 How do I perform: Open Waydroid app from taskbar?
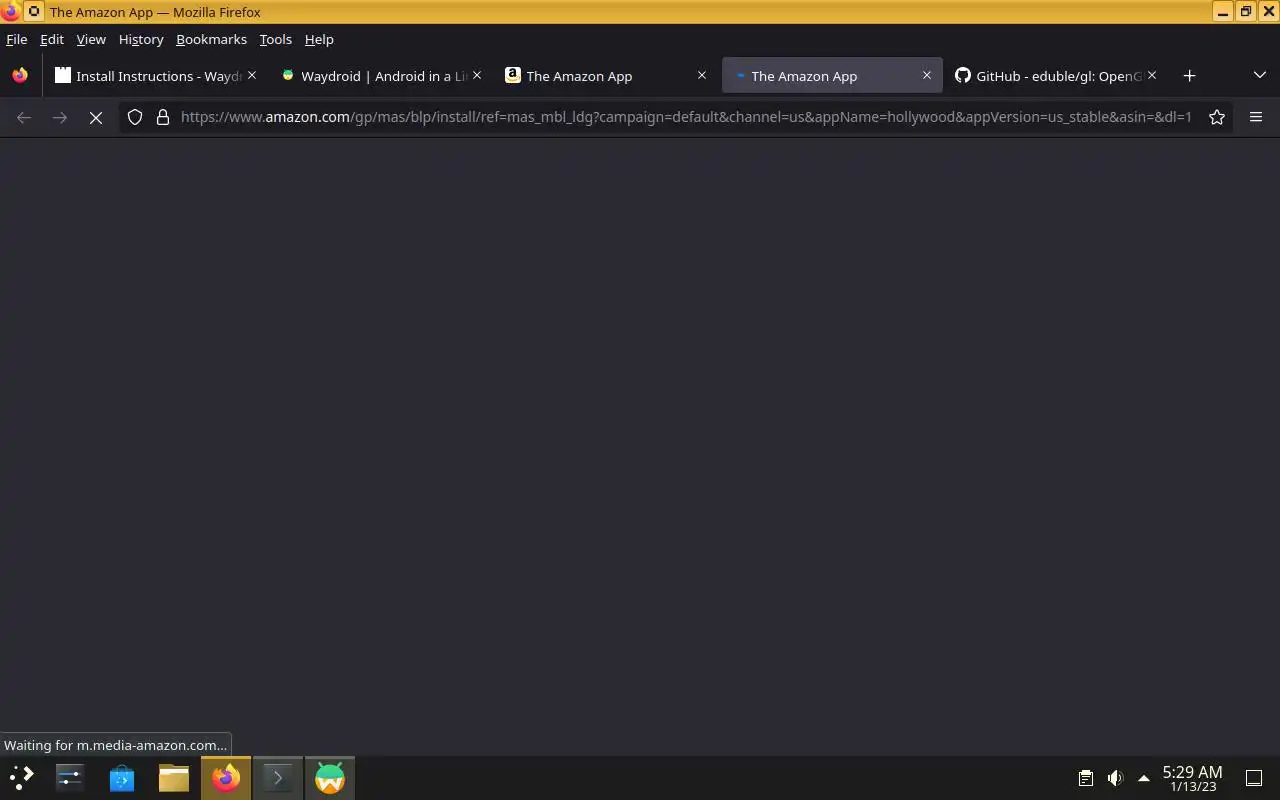(x=330, y=777)
